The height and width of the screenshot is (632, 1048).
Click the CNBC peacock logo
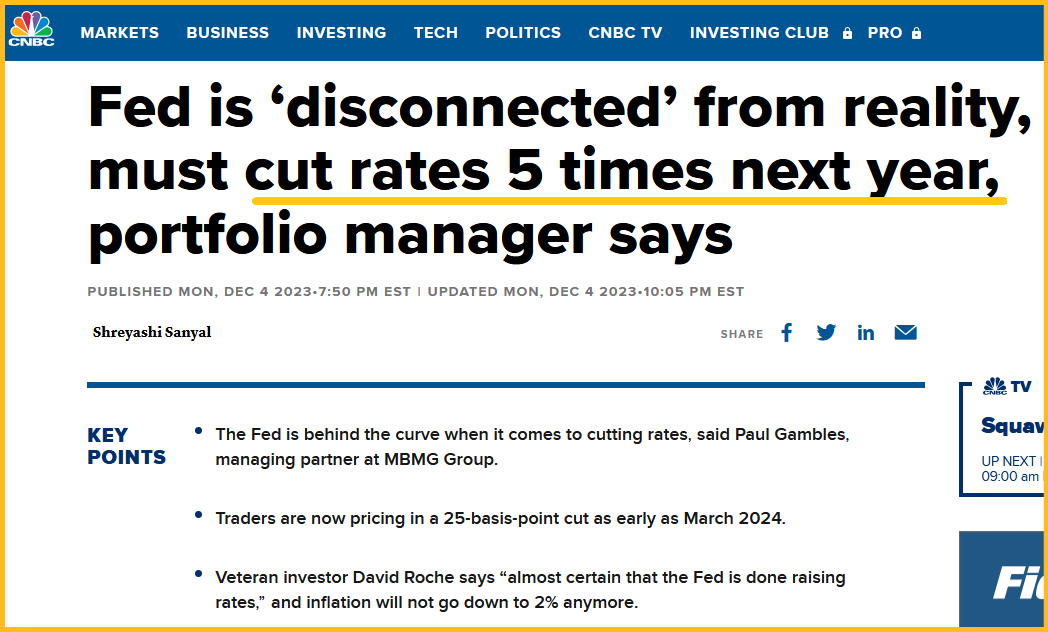tap(32, 29)
